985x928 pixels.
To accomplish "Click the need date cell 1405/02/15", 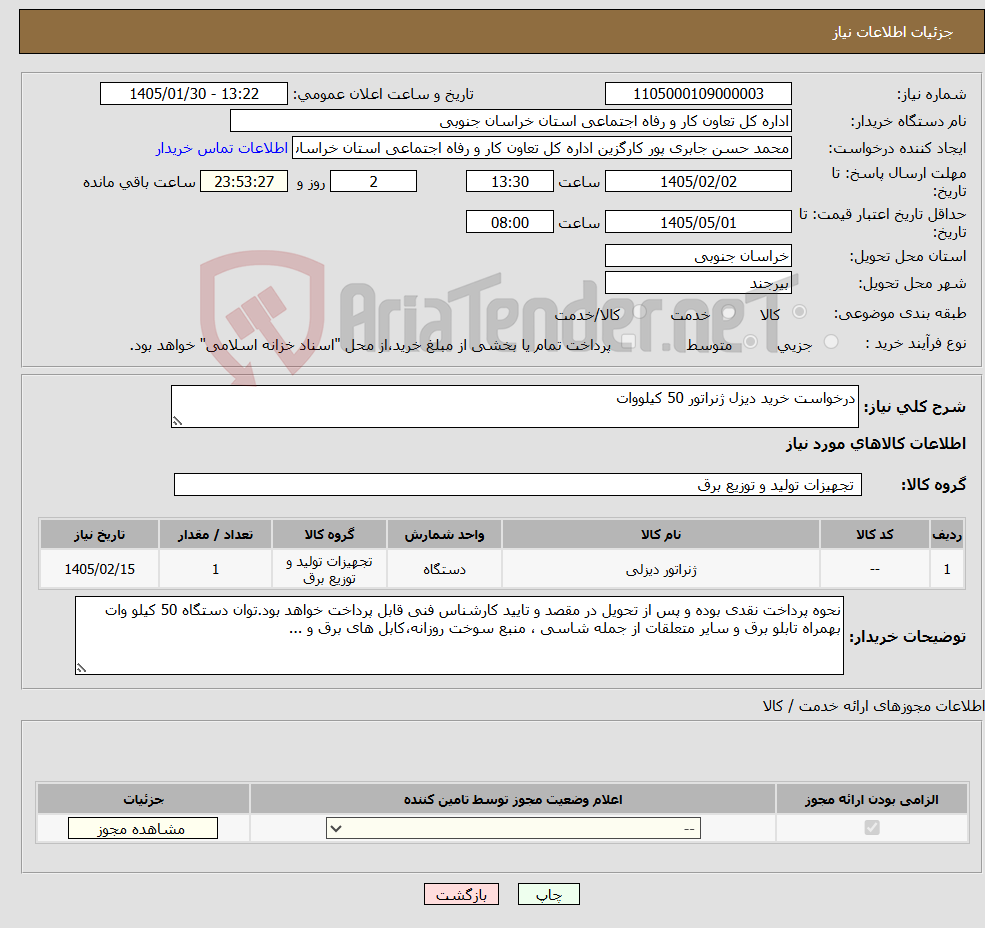I will 99,569.
